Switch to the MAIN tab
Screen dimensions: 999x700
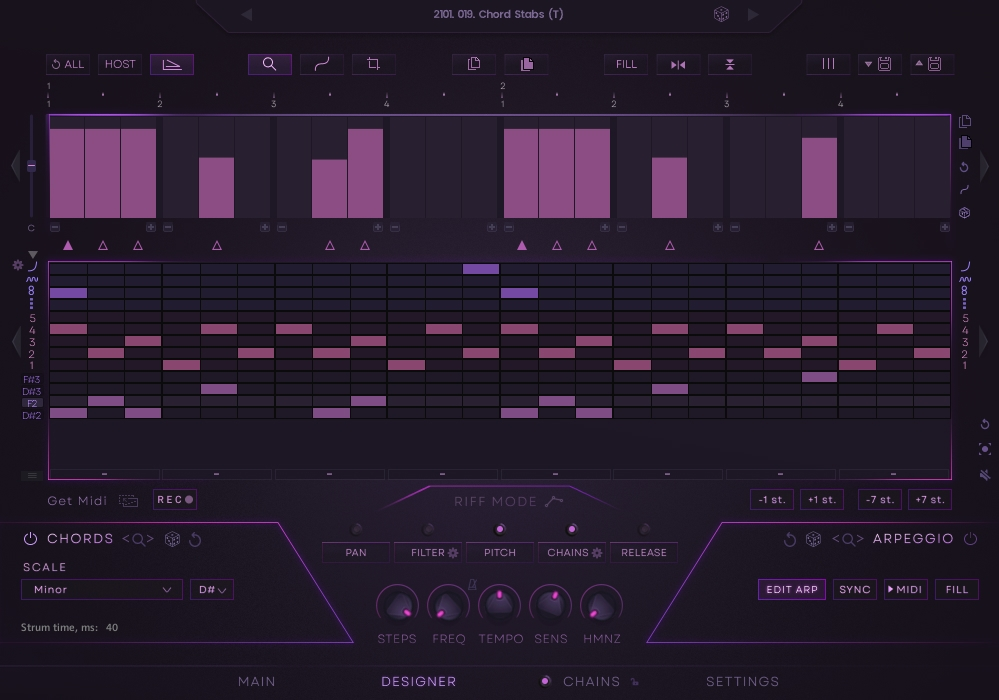pyautogui.click(x=257, y=681)
